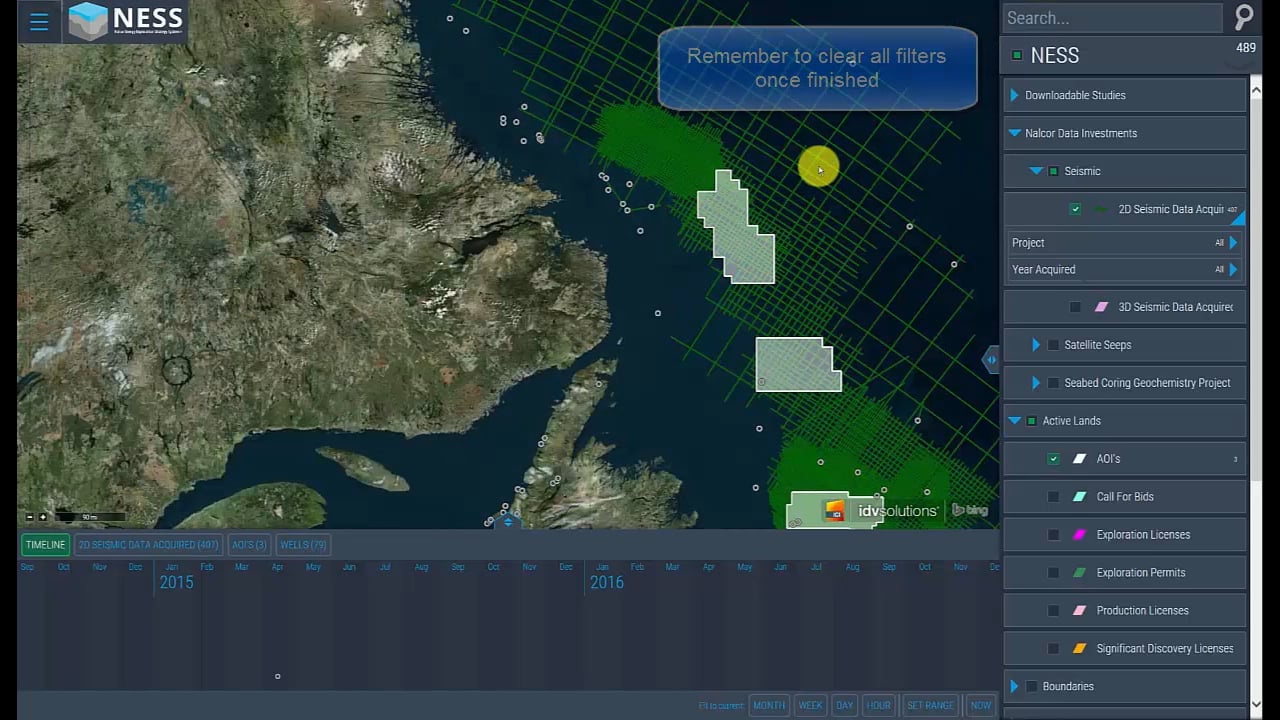Uncheck the AOI's layer checkbox
1280x720 pixels.
pyautogui.click(x=1053, y=459)
